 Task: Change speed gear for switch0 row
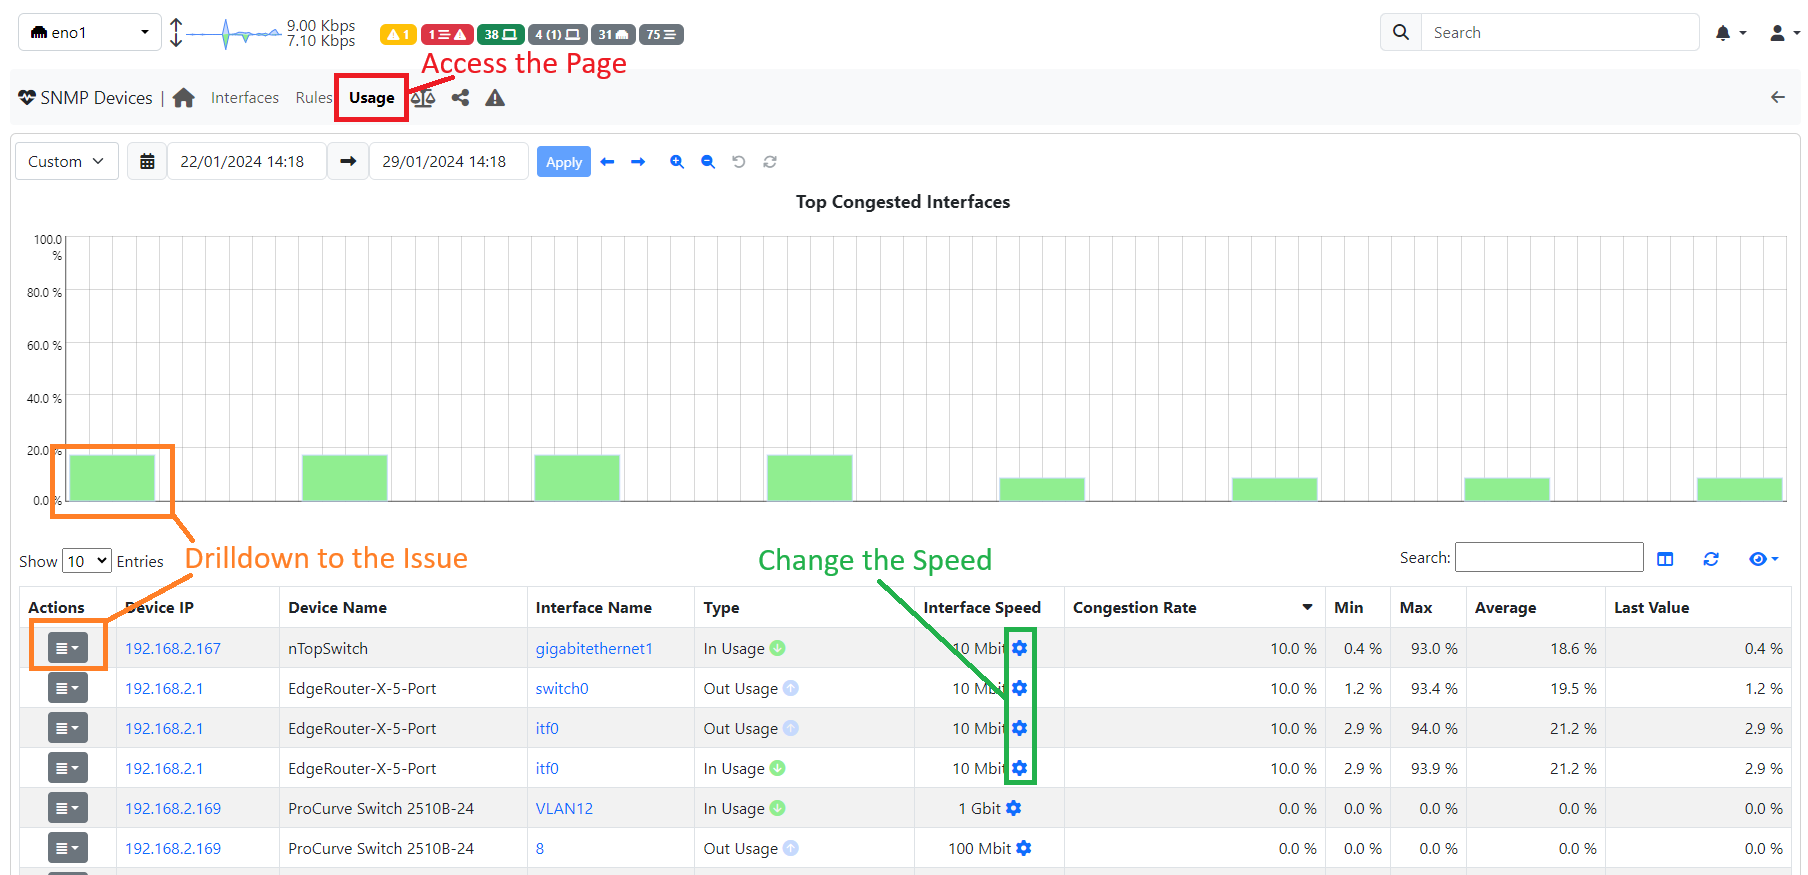point(1019,688)
